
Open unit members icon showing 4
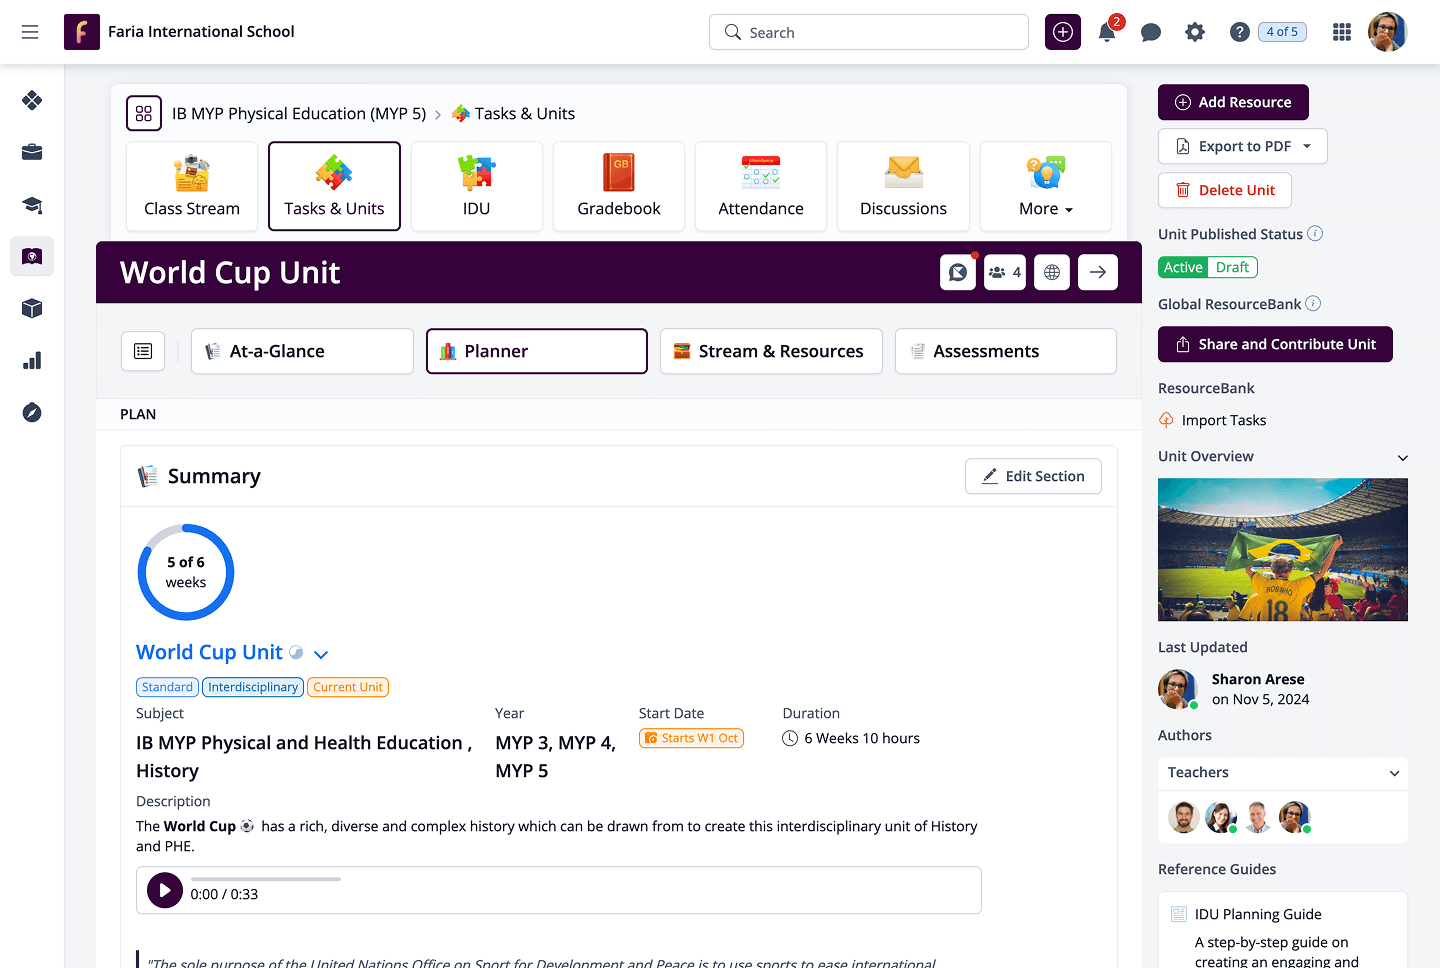point(1005,272)
